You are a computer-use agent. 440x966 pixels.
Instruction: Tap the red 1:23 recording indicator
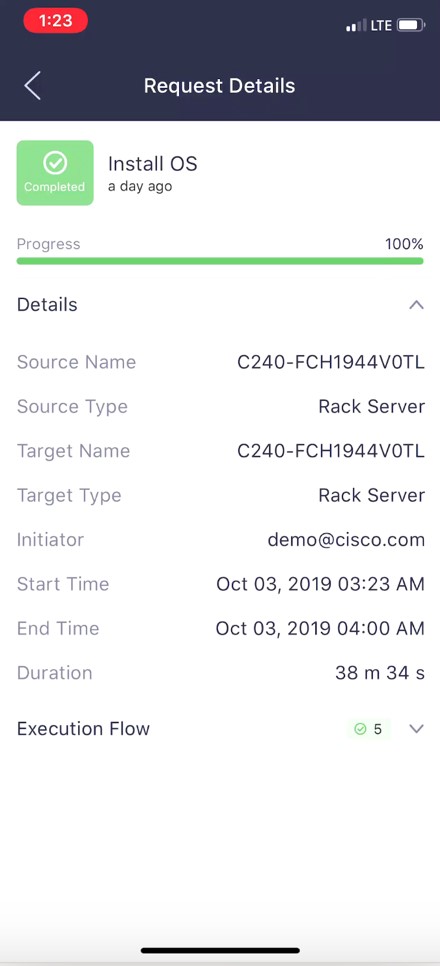tap(55, 21)
